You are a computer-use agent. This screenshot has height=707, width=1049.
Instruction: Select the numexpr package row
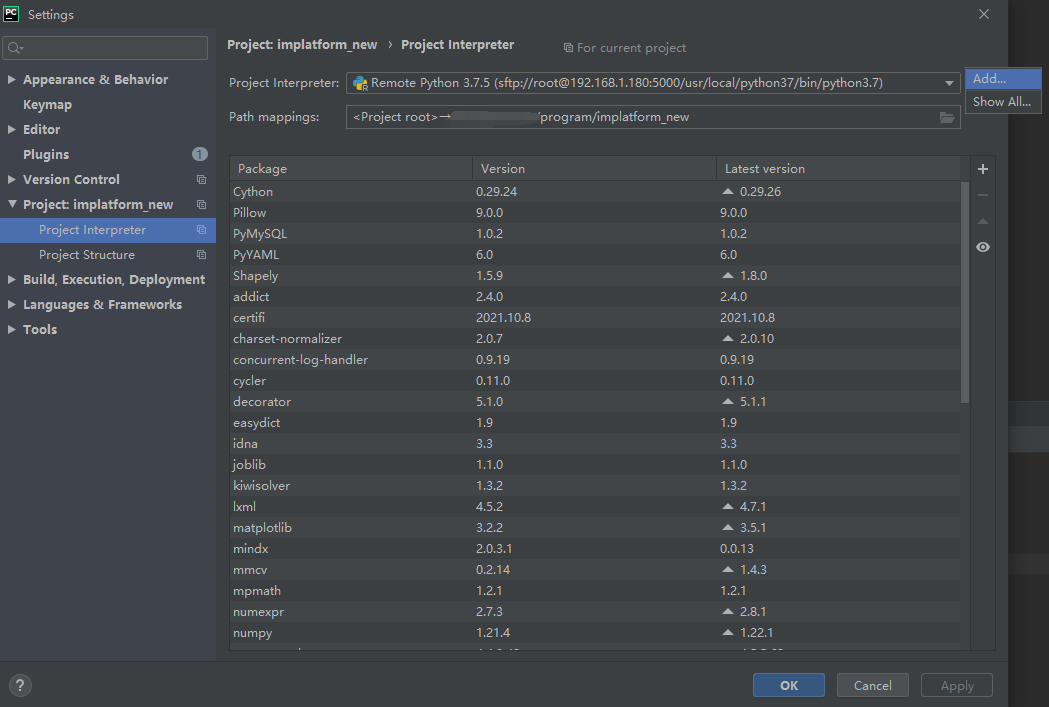pyautogui.click(x=595, y=611)
